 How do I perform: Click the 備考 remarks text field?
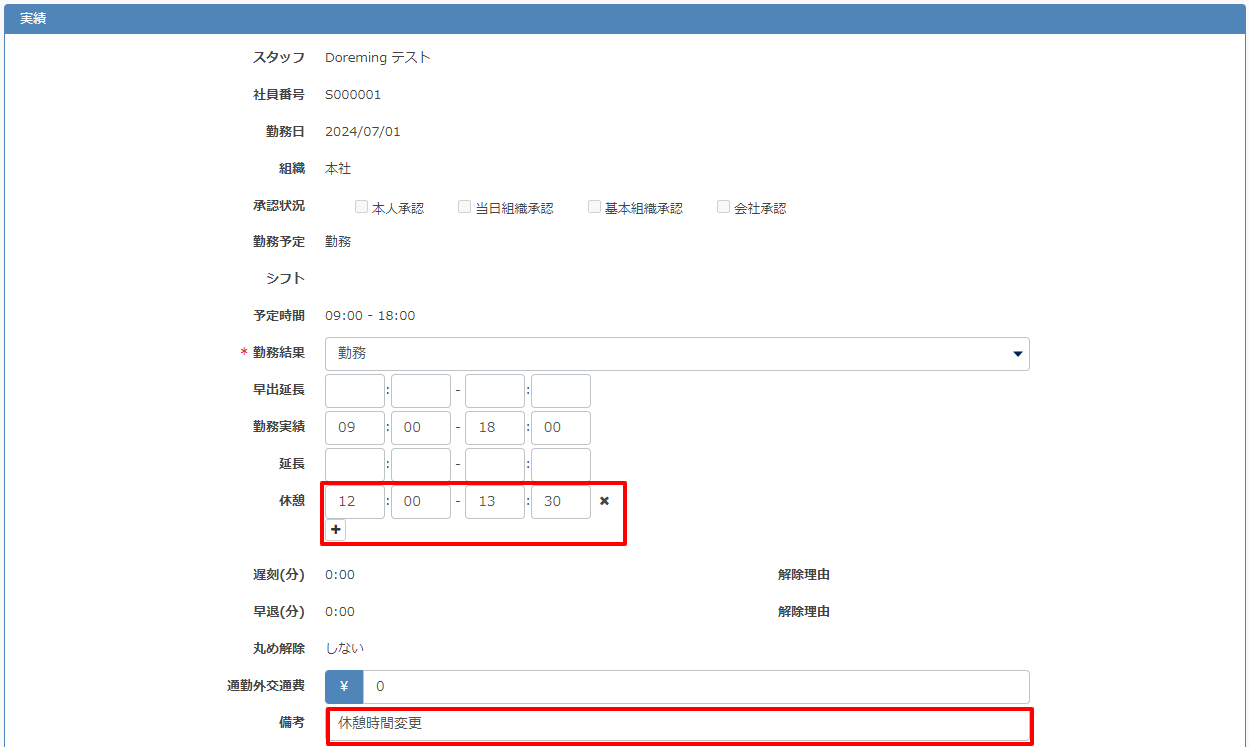pos(680,723)
